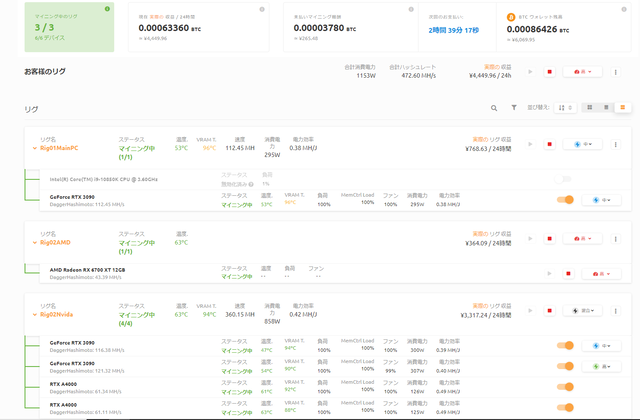Open Rig02AMD three-dot menu
The width and height of the screenshot is (640, 420).
[616, 239]
